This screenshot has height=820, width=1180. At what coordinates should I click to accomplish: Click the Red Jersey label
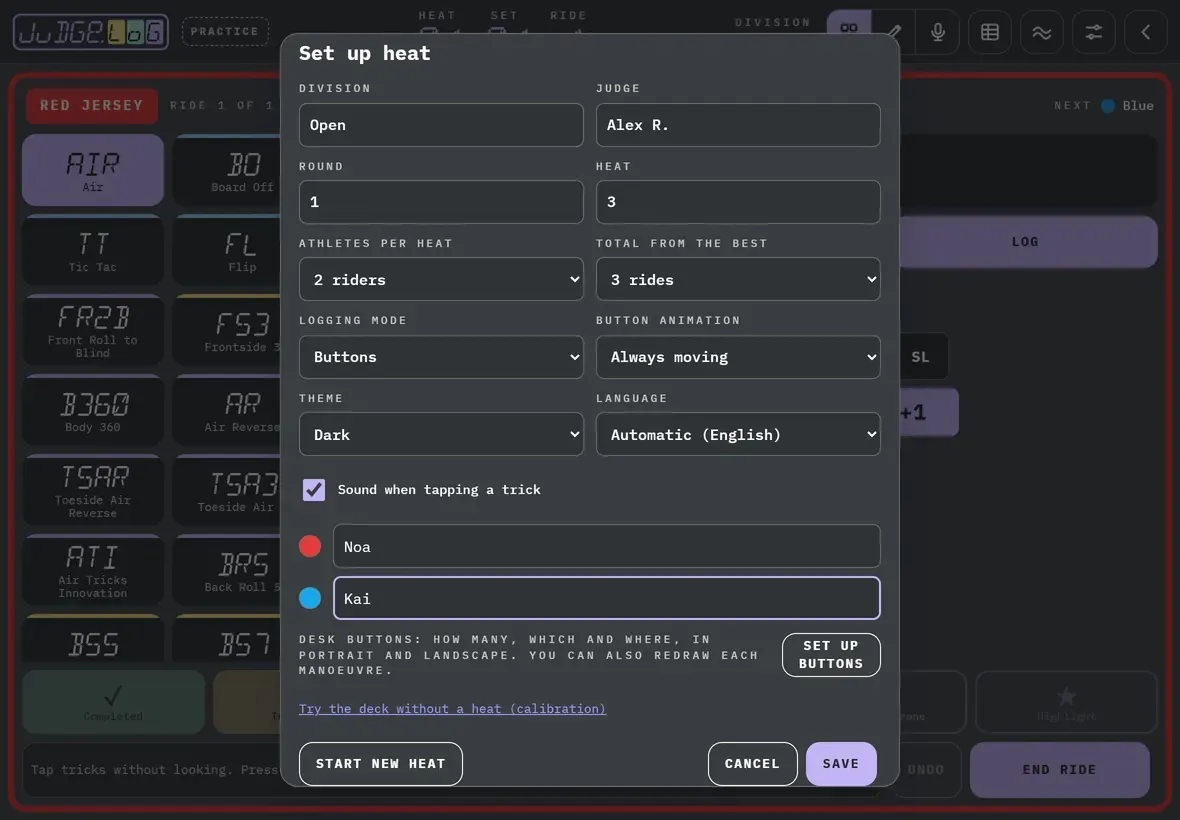pyautogui.click(x=92, y=105)
